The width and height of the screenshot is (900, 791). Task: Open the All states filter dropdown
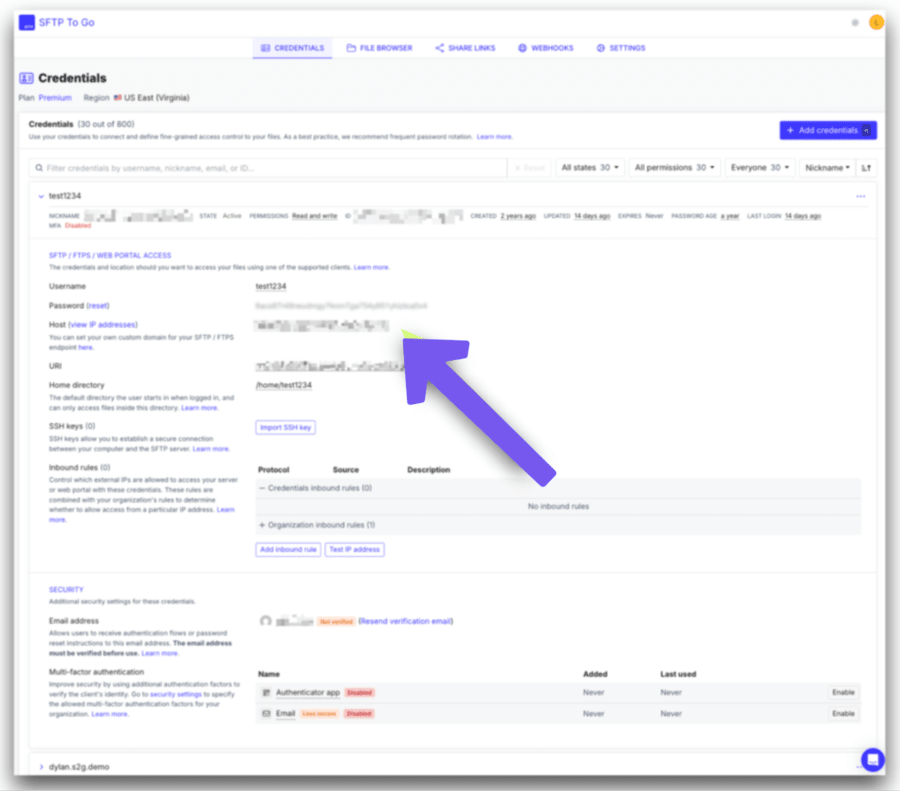tap(591, 168)
